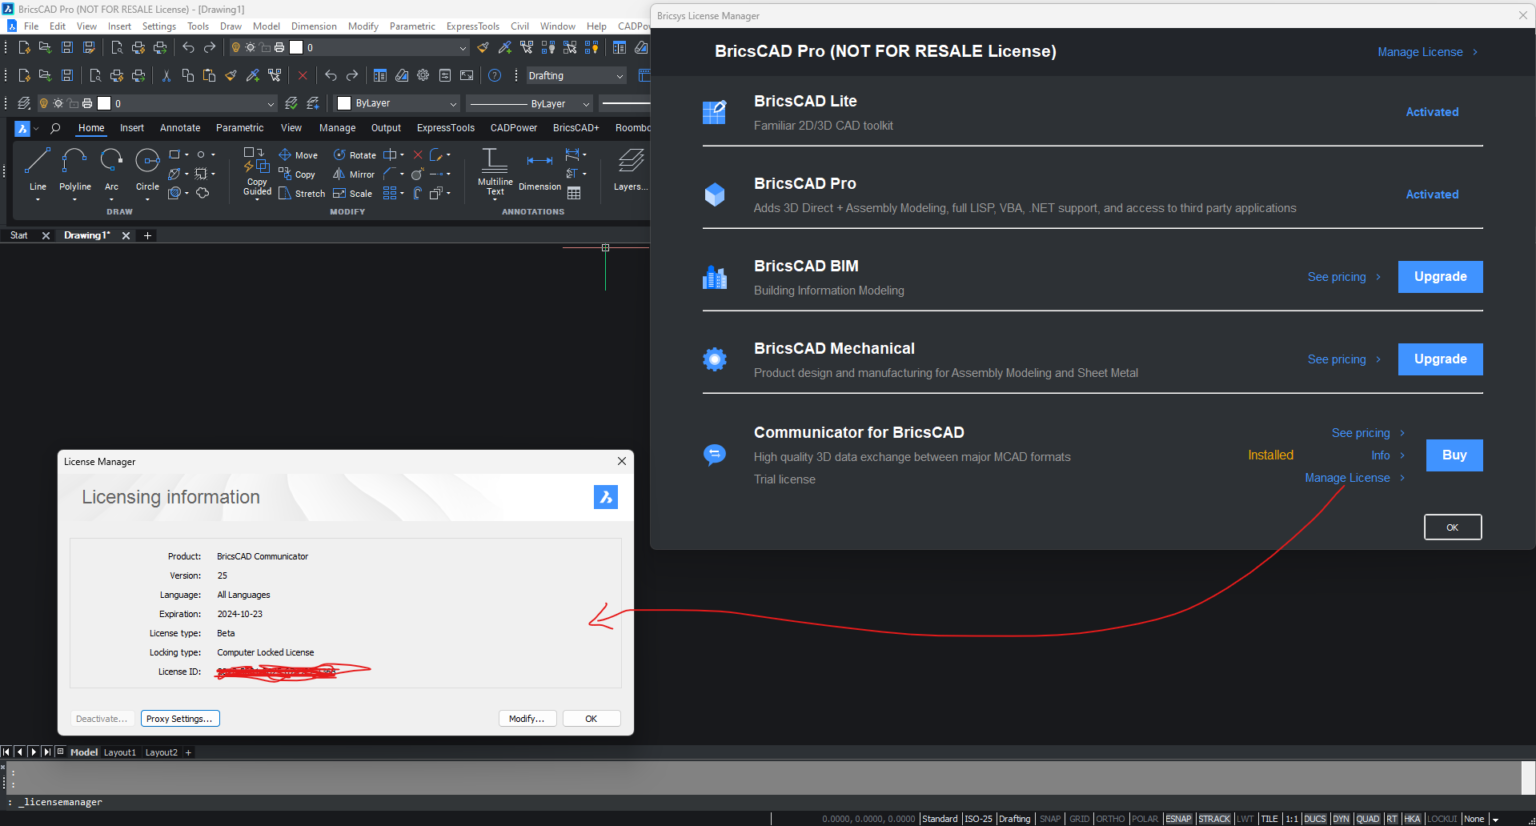Image resolution: width=1536 pixels, height=826 pixels.
Task: Enable GRID in the status bar
Action: (1079, 818)
